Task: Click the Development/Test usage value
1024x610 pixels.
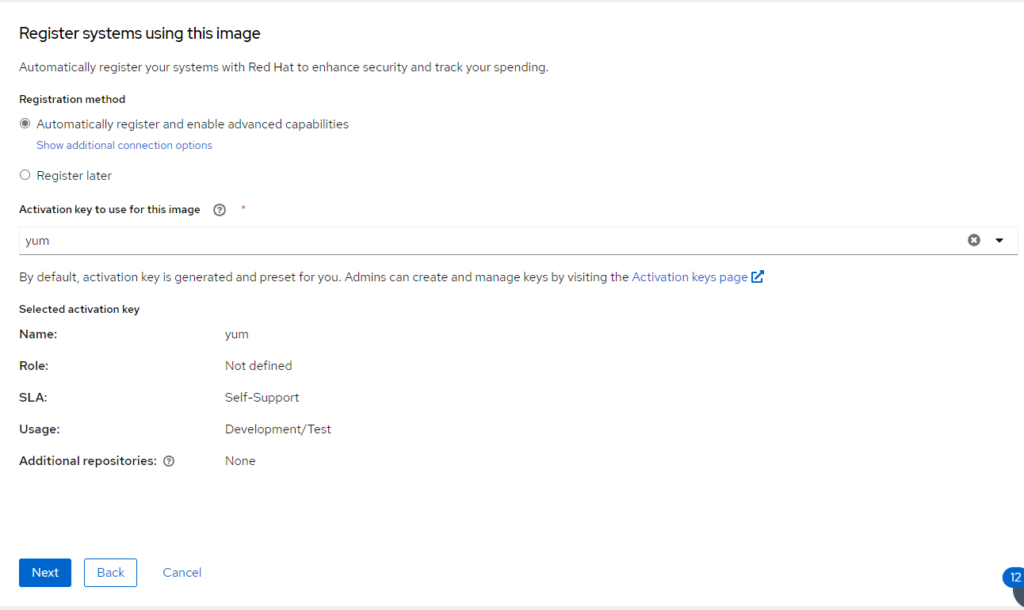Action: point(278,429)
